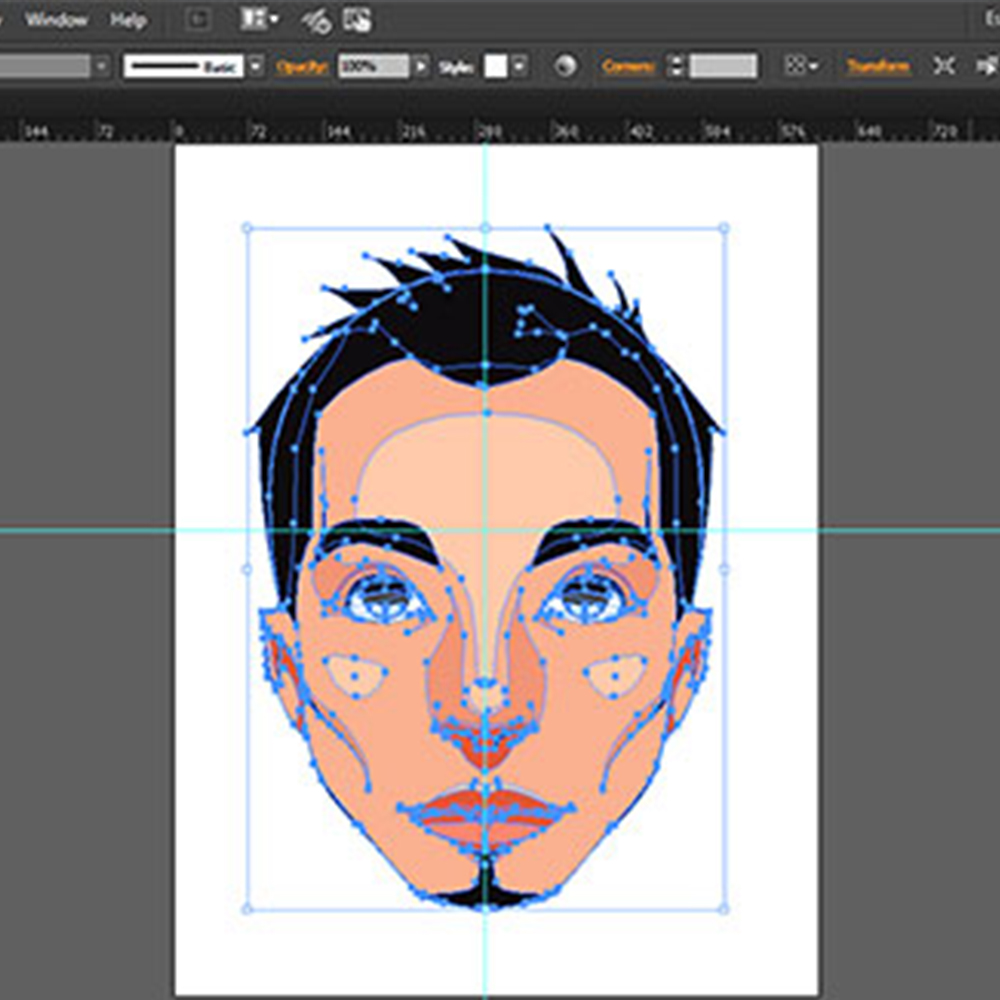Click the graphic Style swatch
Screen dimensions: 1000x1000
click(x=496, y=66)
